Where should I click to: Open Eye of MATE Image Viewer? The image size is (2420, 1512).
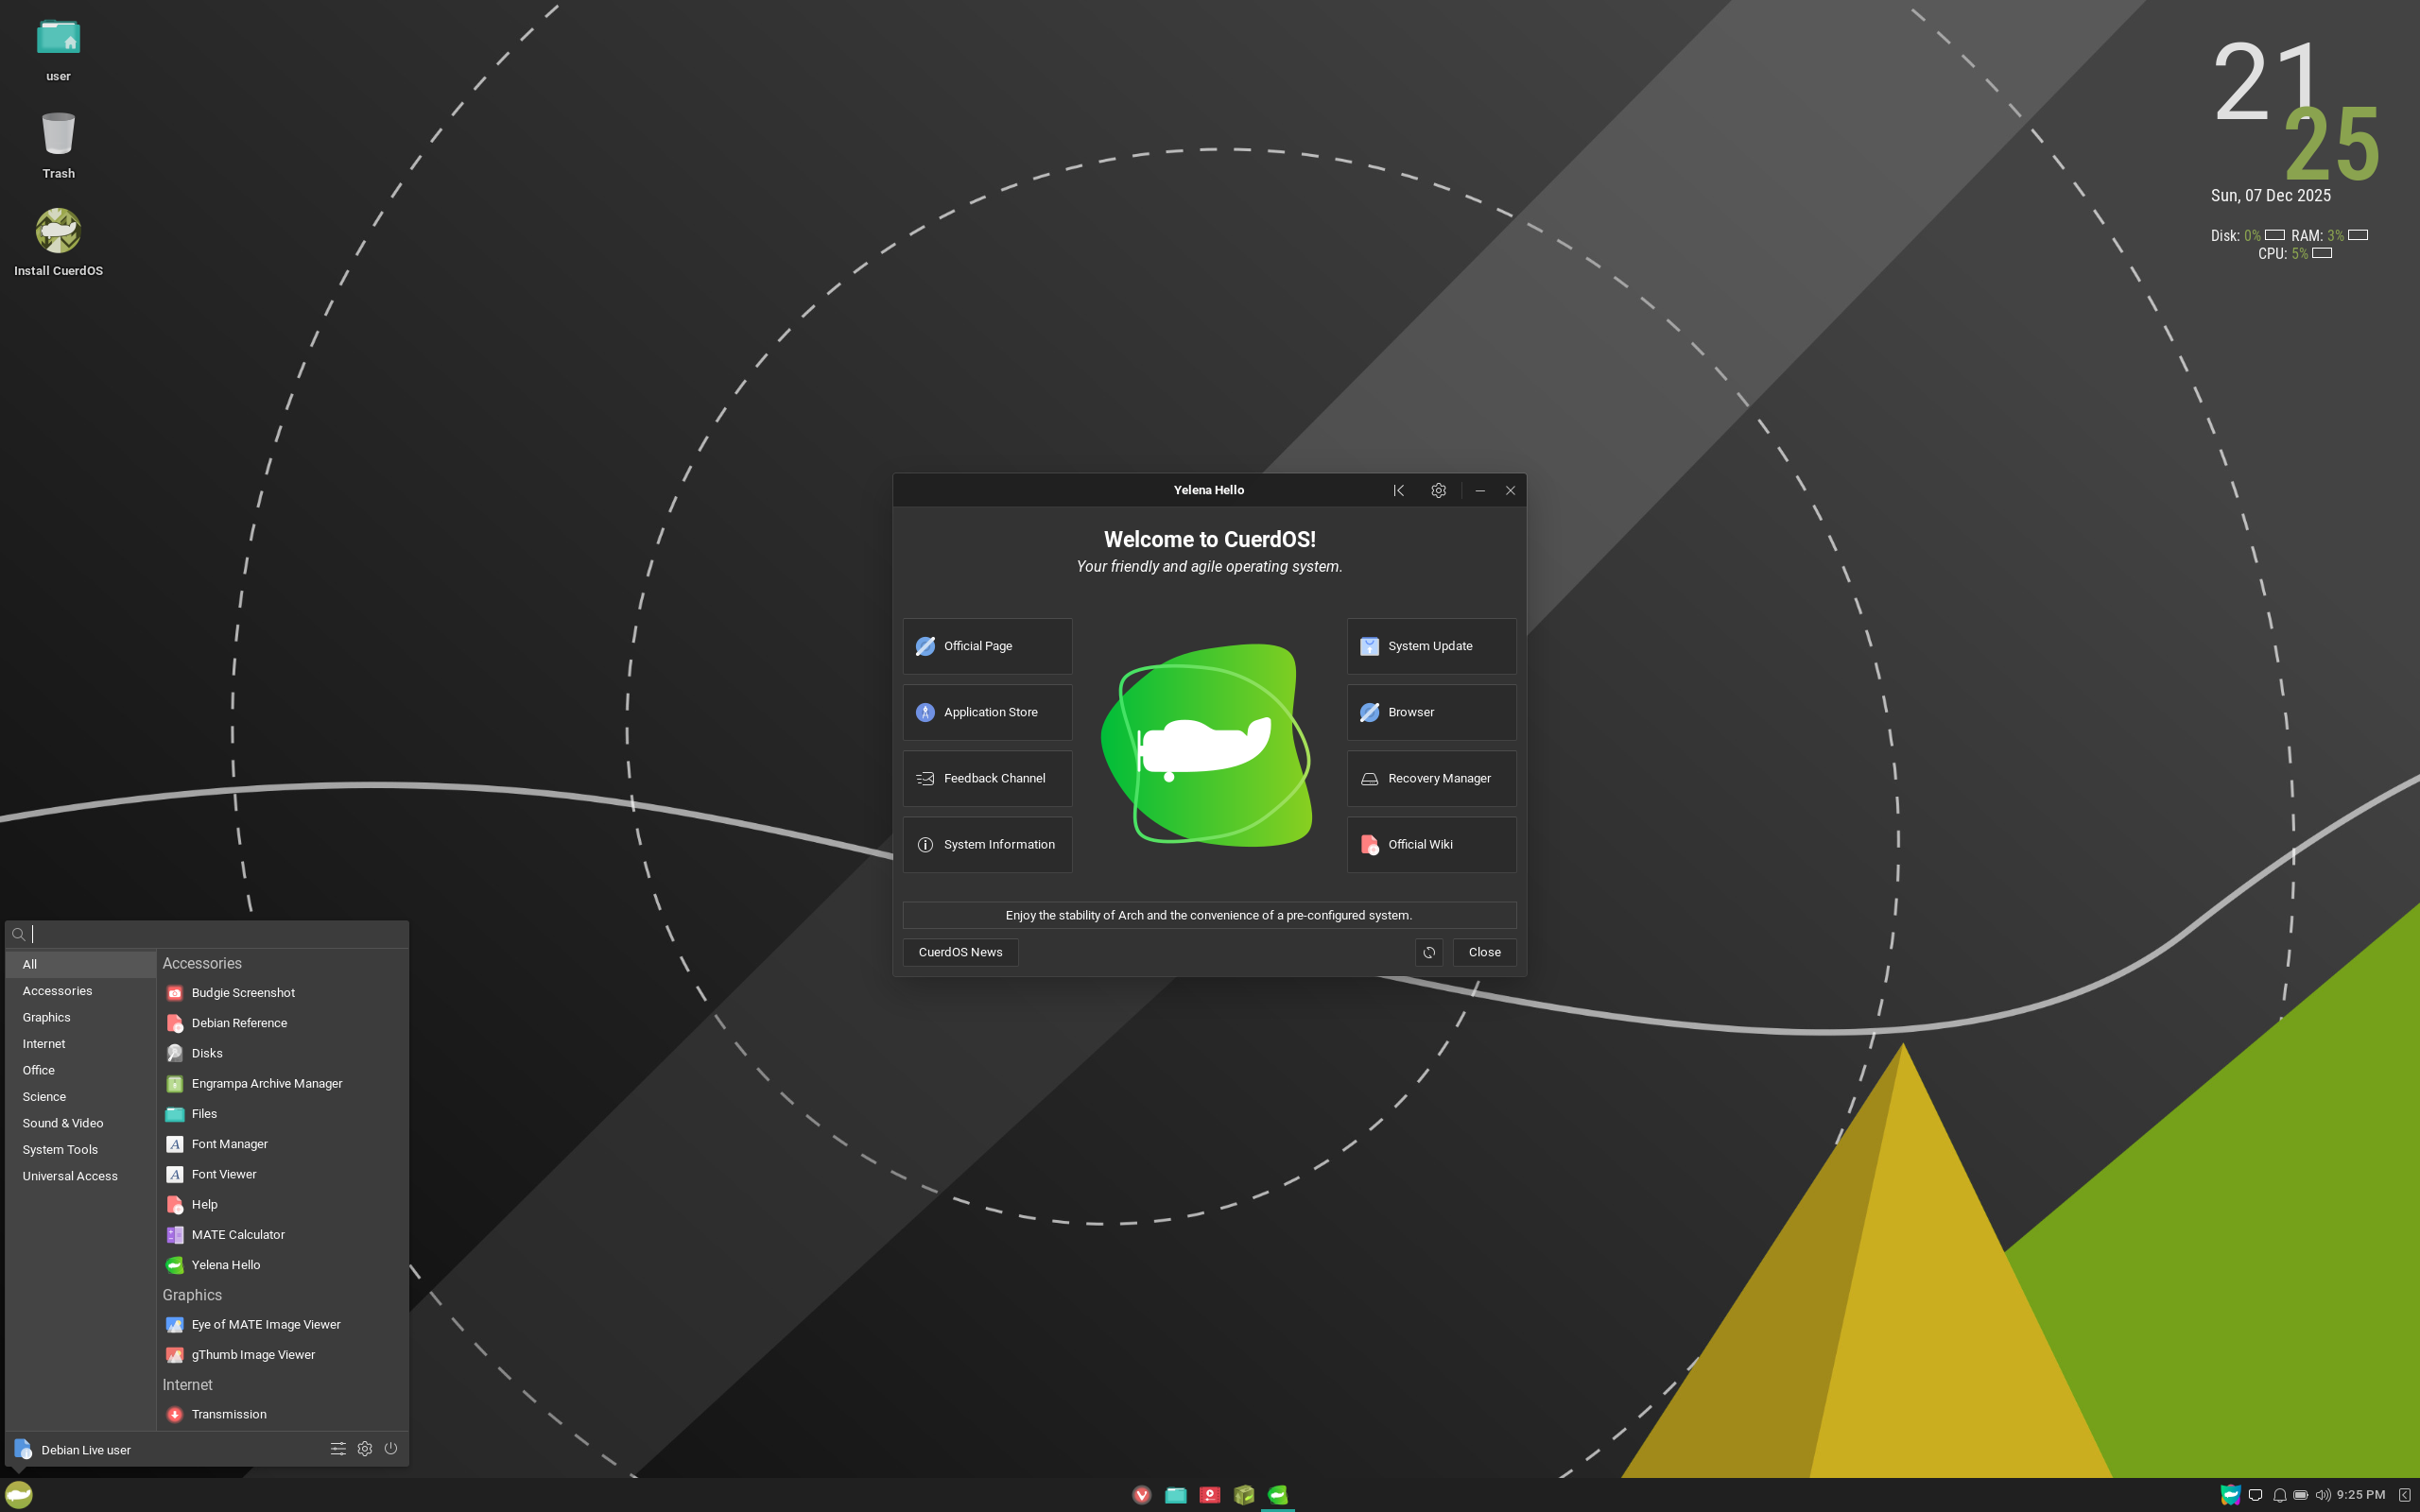point(282,1324)
